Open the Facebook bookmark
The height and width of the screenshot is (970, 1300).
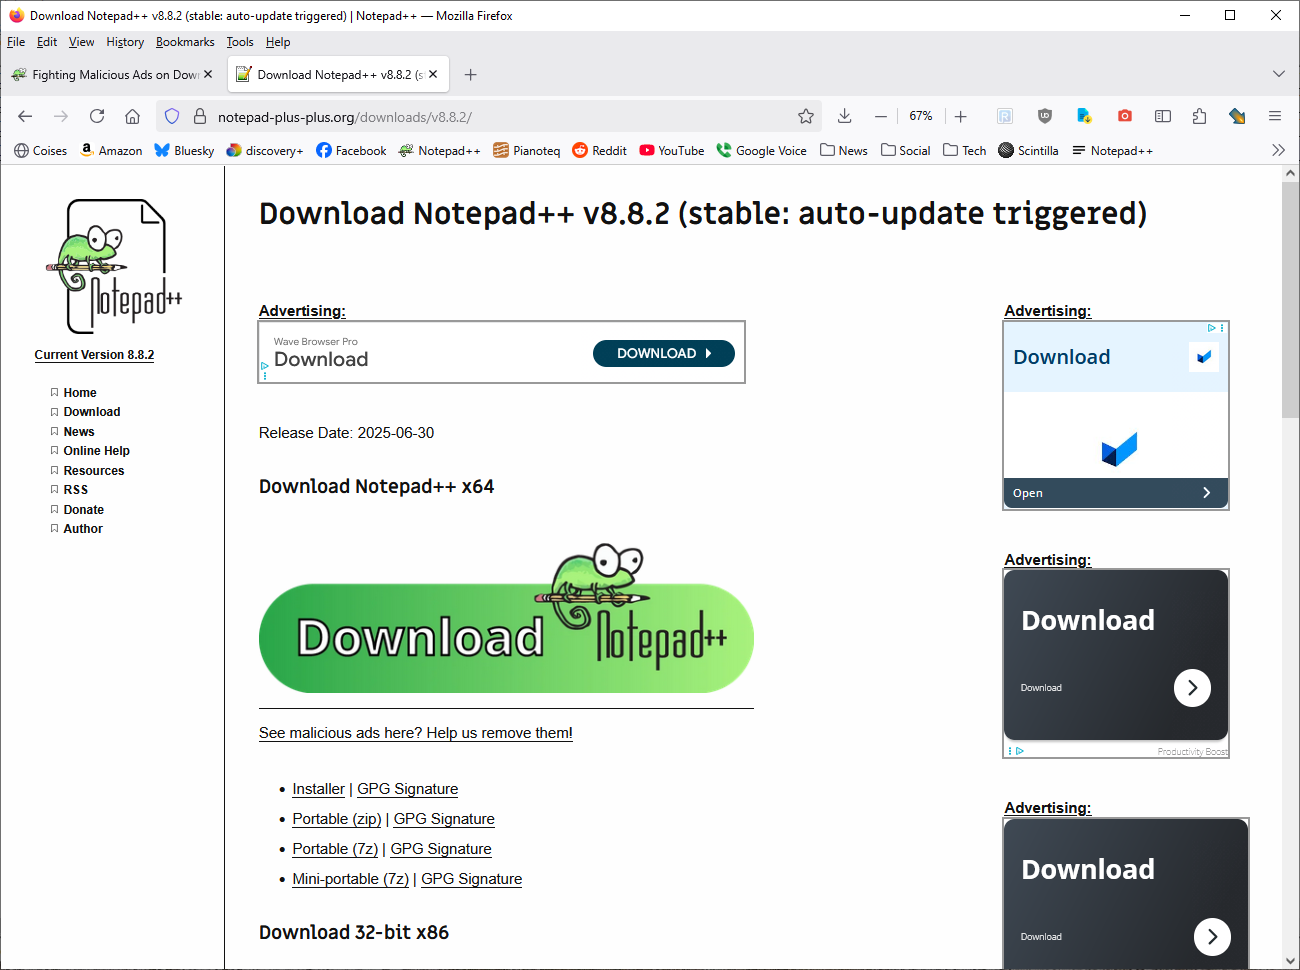pyautogui.click(x=351, y=150)
